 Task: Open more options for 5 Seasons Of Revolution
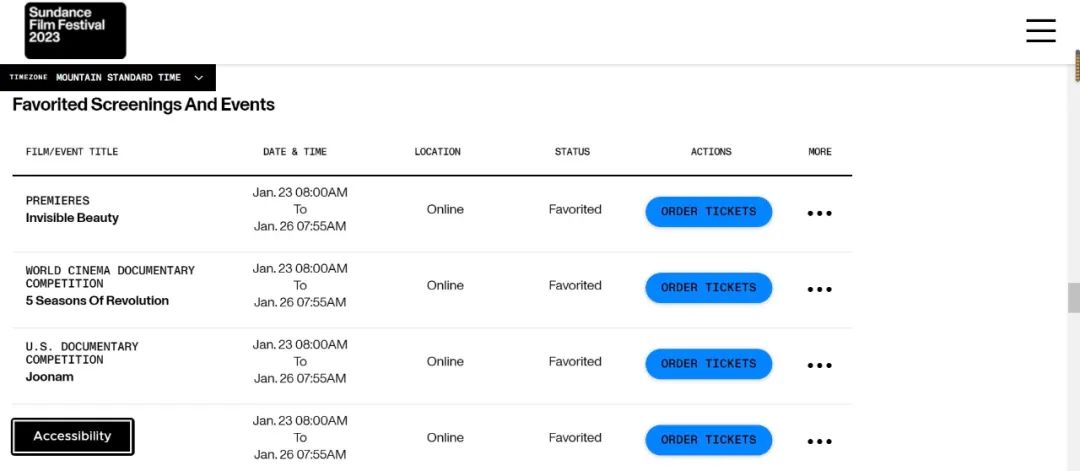tap(819, 289)
